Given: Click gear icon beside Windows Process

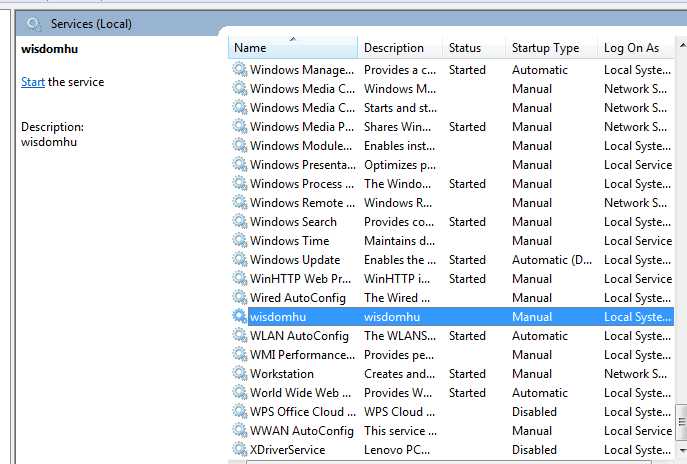Looking at the screenshot, I should 240,184.
